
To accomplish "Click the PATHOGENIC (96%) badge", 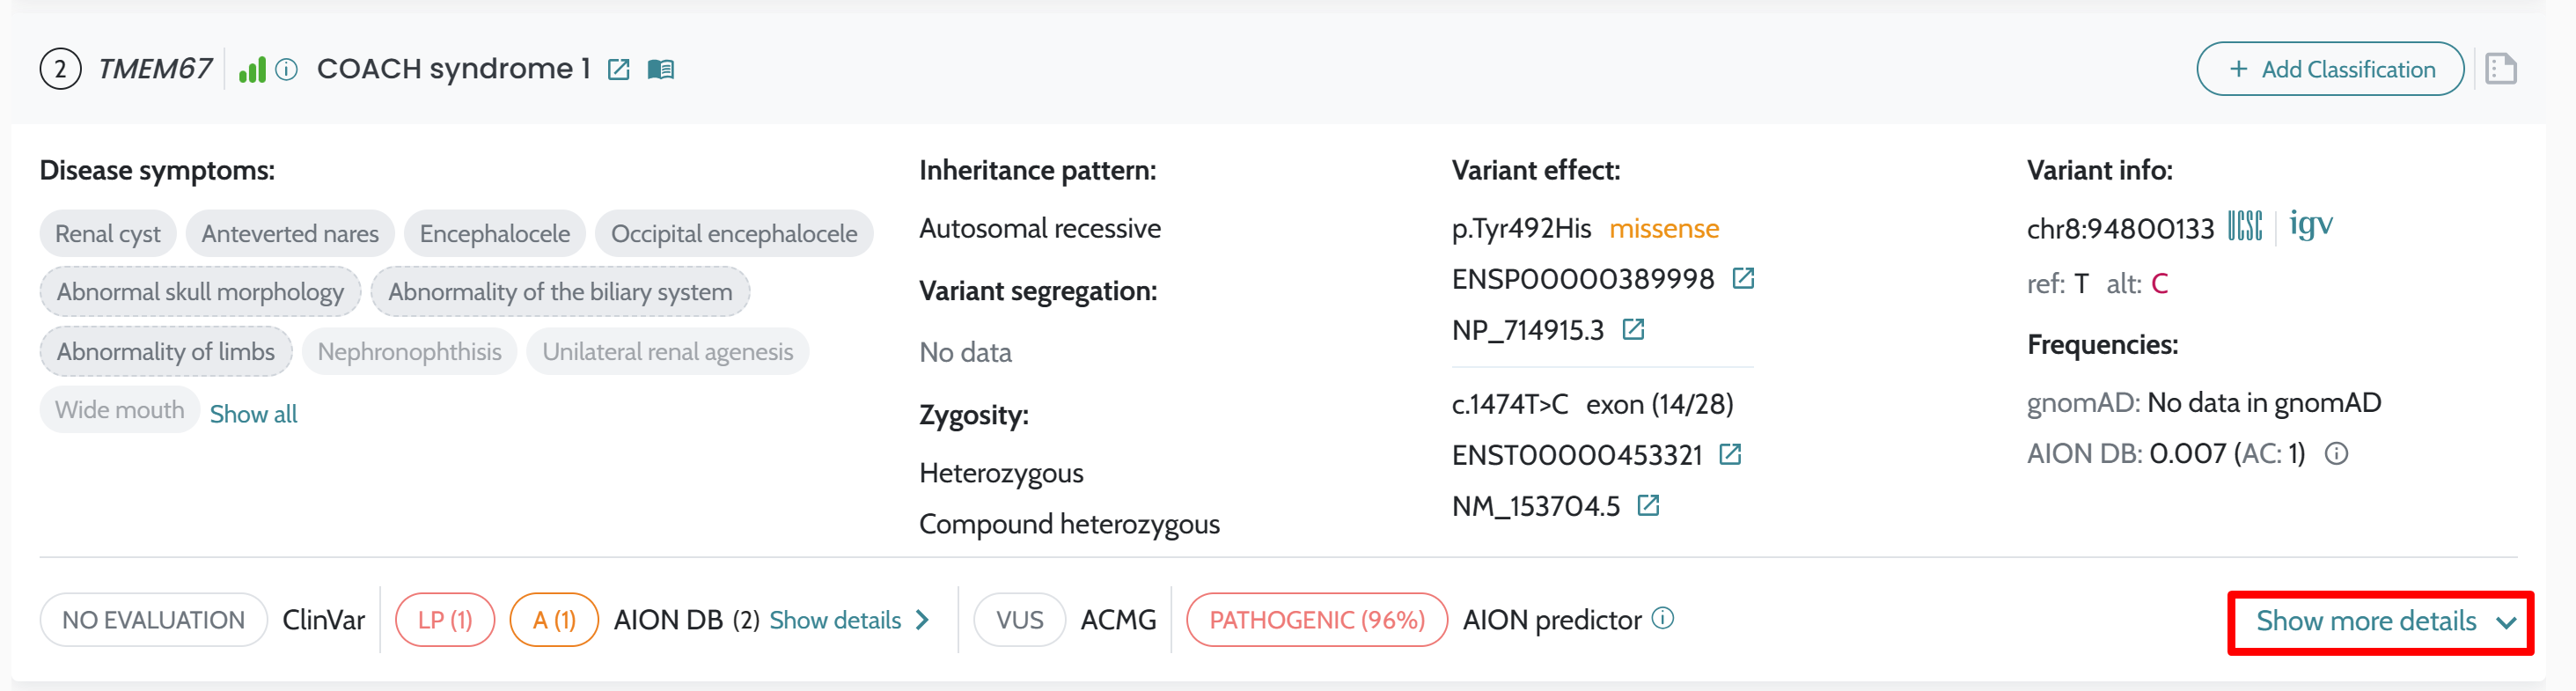I will pyautogui.click(x=1316, y=620).
